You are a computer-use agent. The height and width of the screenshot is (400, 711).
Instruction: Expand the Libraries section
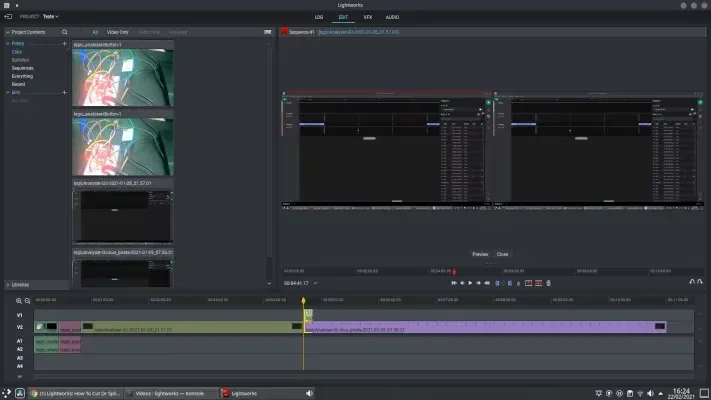pyautogui.click(x=8, y=285)
